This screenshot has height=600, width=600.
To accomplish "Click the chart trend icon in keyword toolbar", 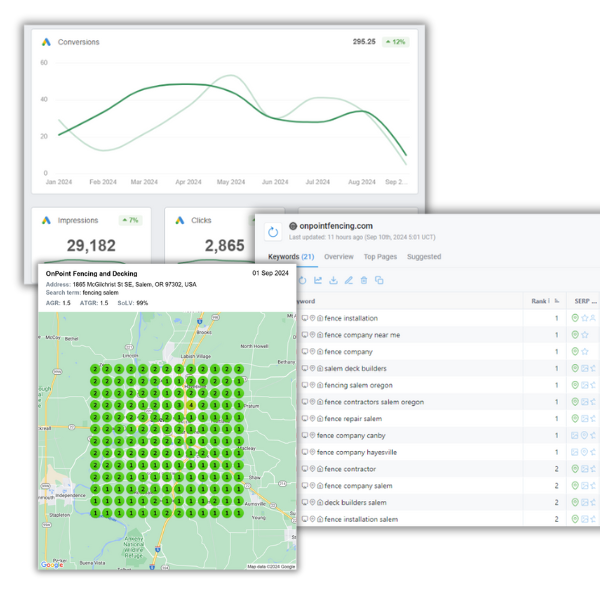I will pyautogui.click(x=318, y=280).
